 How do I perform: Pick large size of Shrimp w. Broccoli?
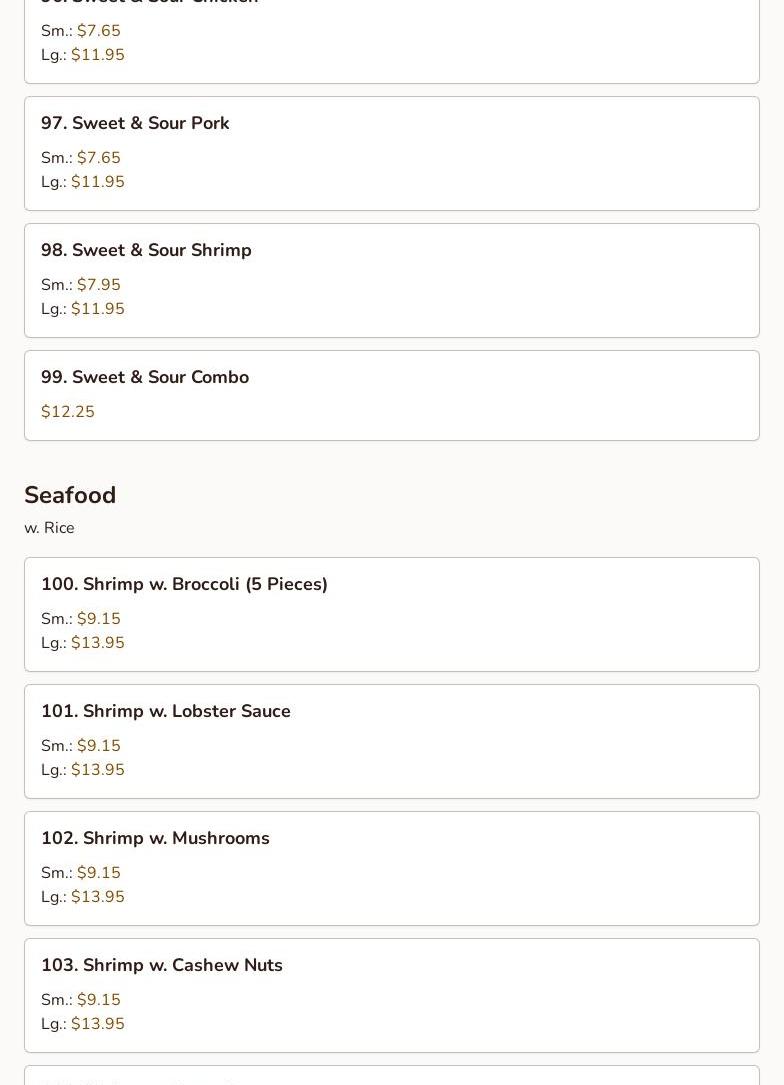click(x=97, y=643)
